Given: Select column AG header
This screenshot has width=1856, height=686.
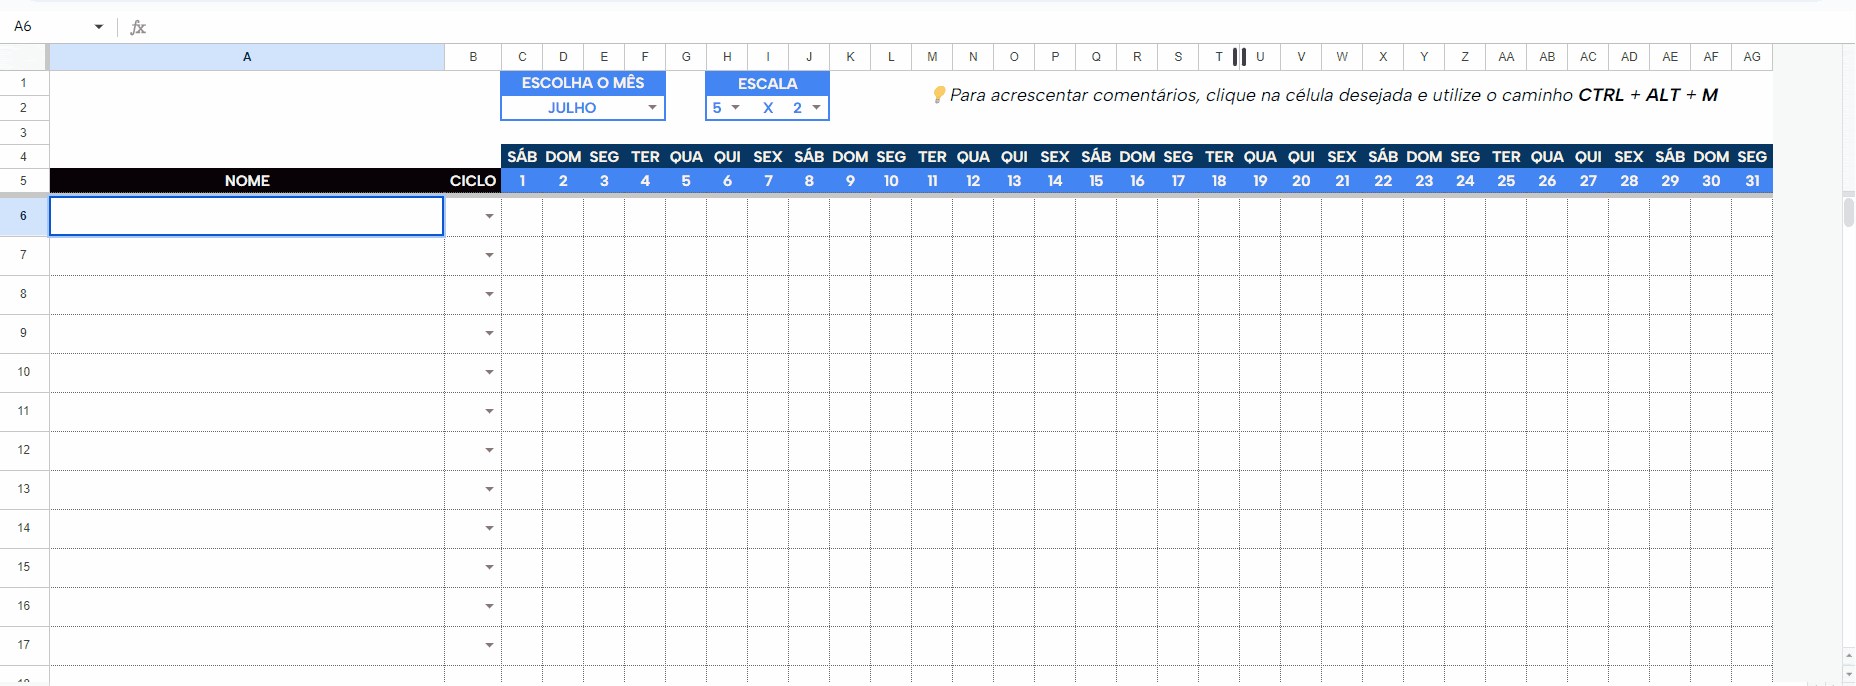Looking at the screenshot, I should [x=1752, y=57].
